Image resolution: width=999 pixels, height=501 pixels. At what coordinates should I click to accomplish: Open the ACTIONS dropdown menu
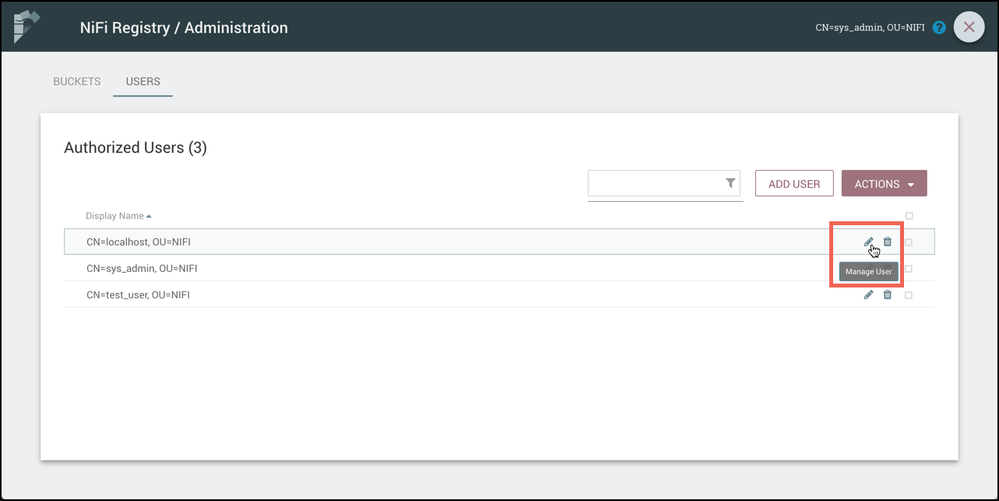coord(884,184)
